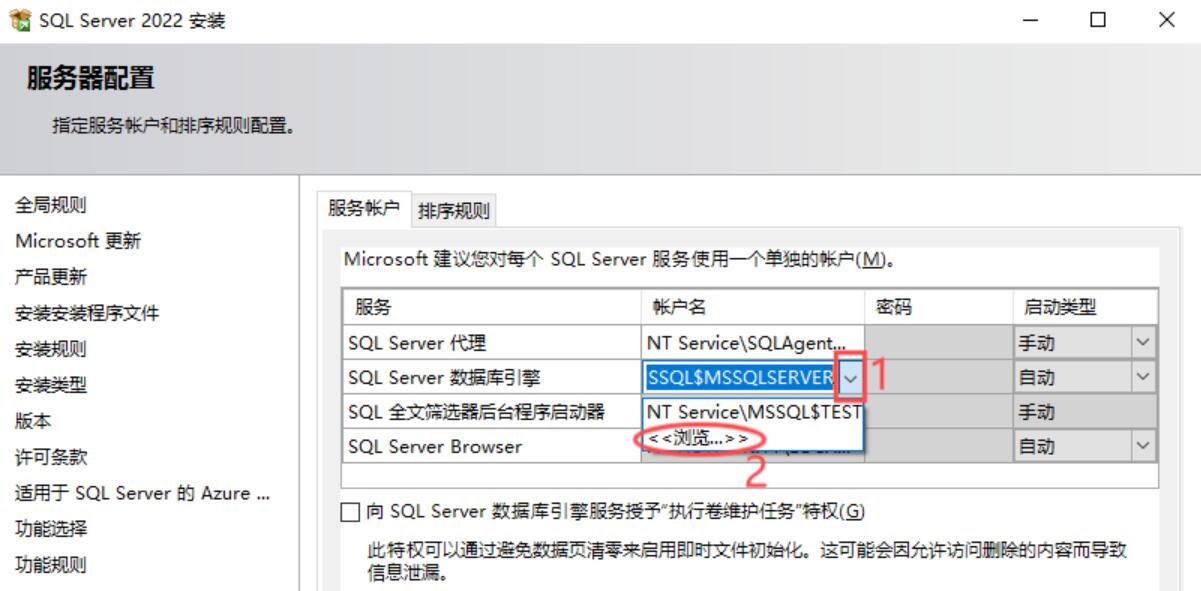The width and height of the screenshot is (1201, 591).
Task: Select the SQL Server 代理 service row
Action: tap(491, 343)
